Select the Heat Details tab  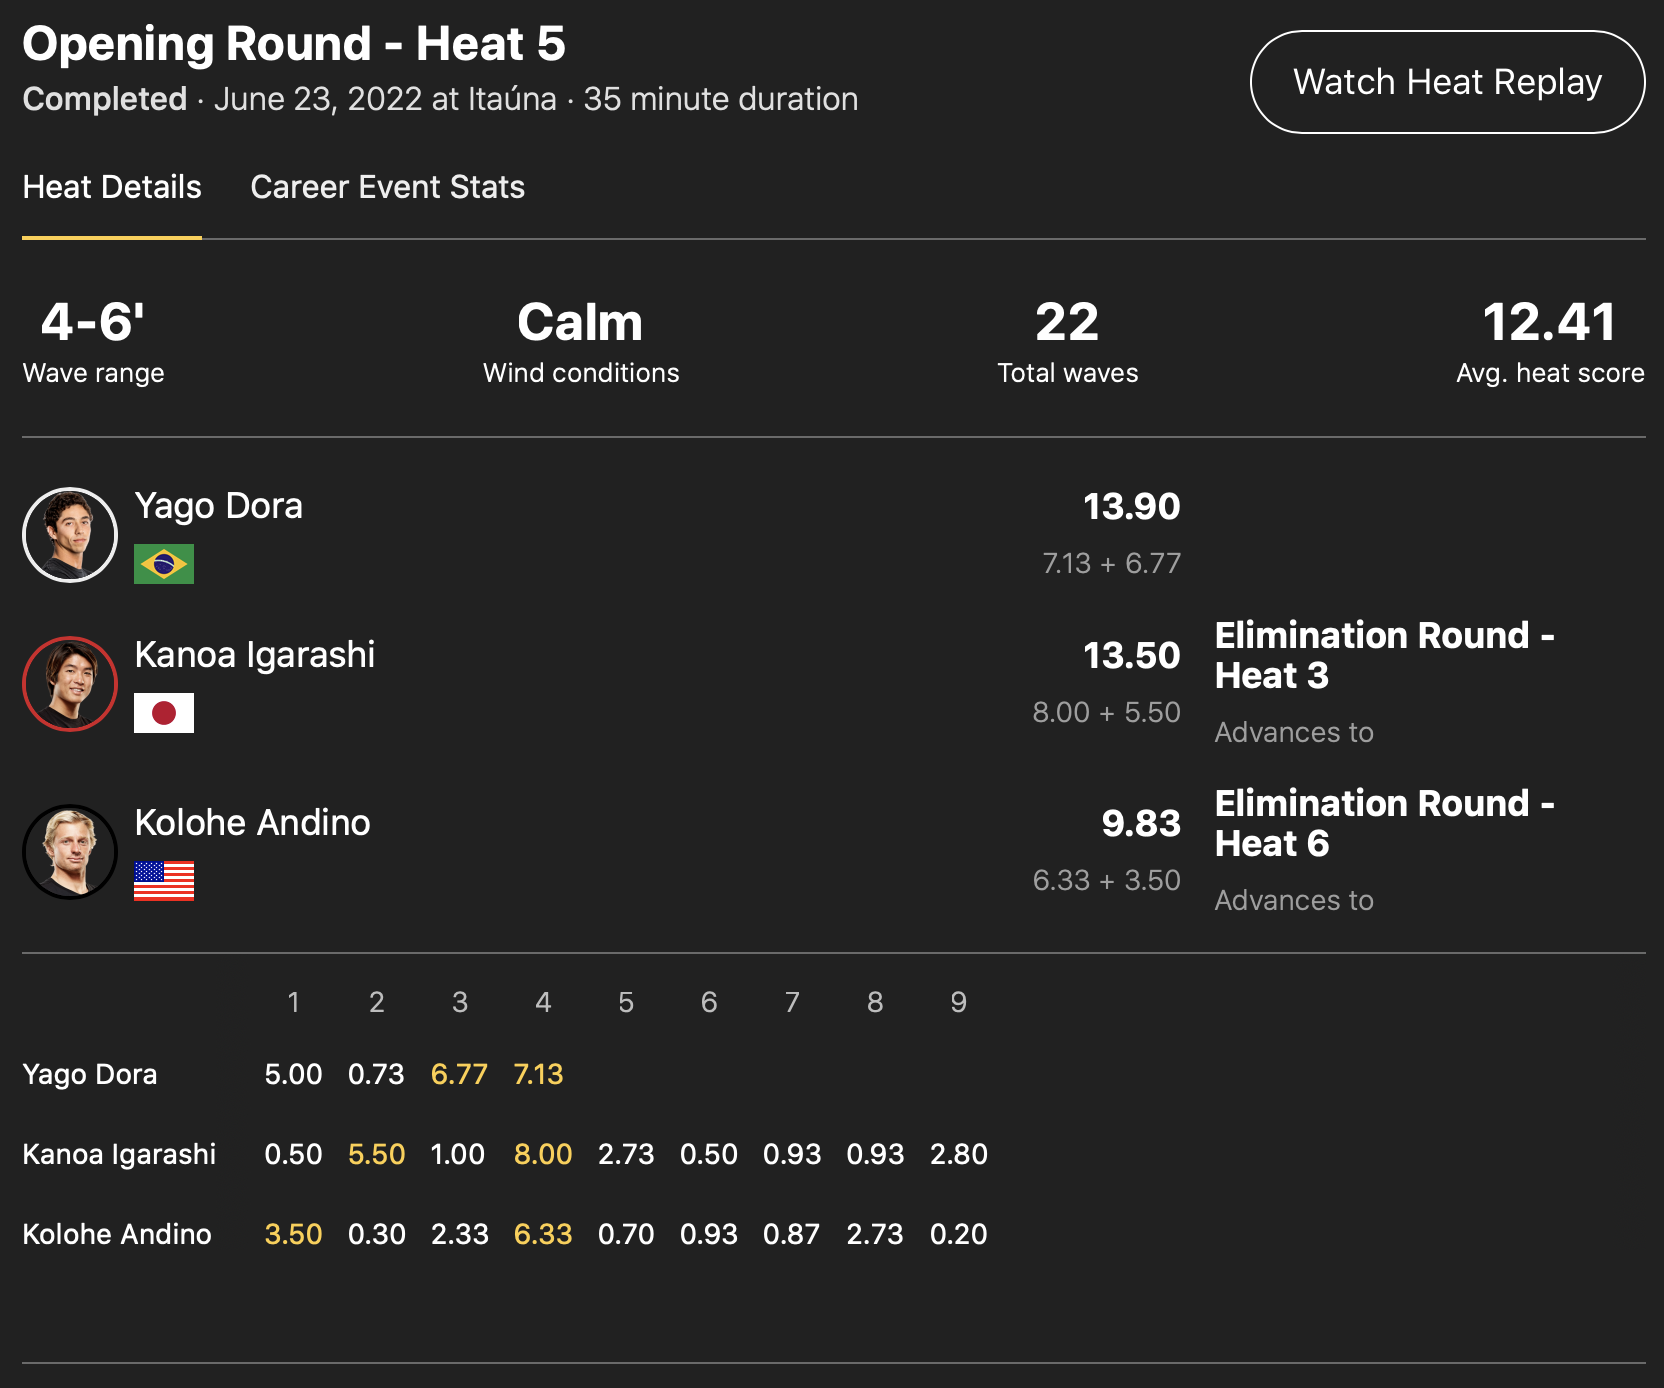(112, 187)
